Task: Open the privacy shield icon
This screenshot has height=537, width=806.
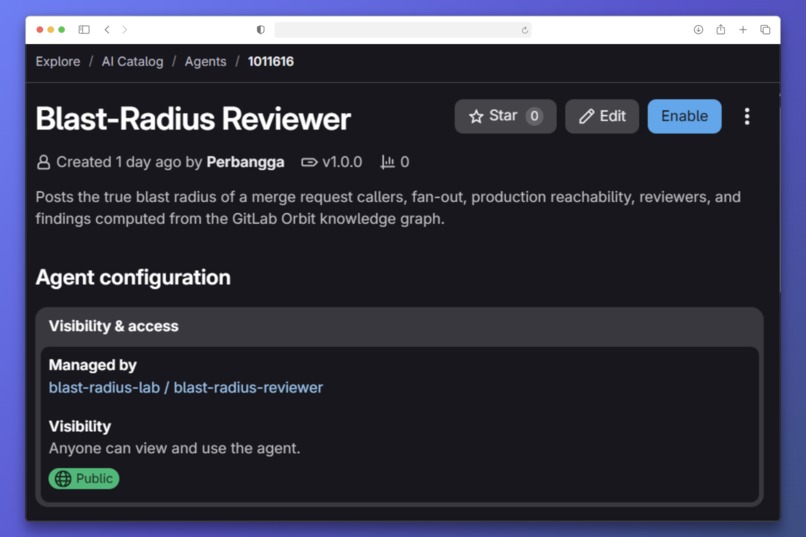Action: tap(261, 30)
